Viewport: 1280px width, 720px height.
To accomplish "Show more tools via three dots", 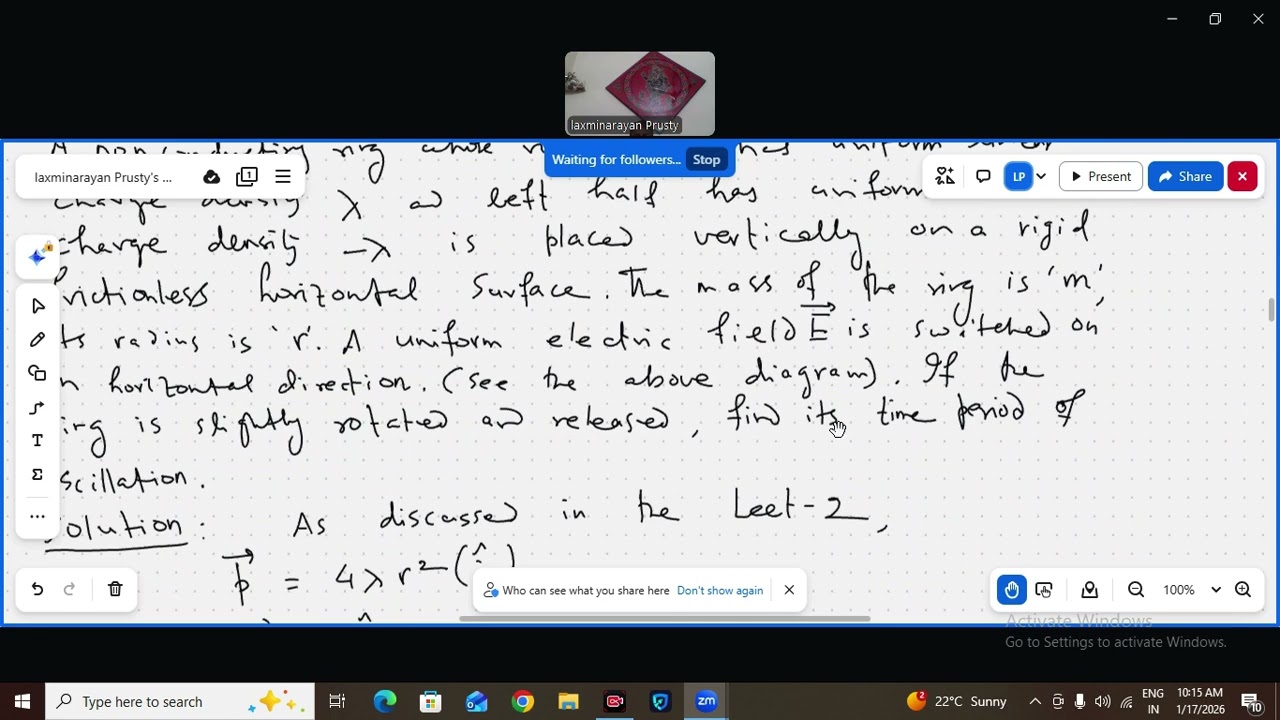I will tap(37, 516).
